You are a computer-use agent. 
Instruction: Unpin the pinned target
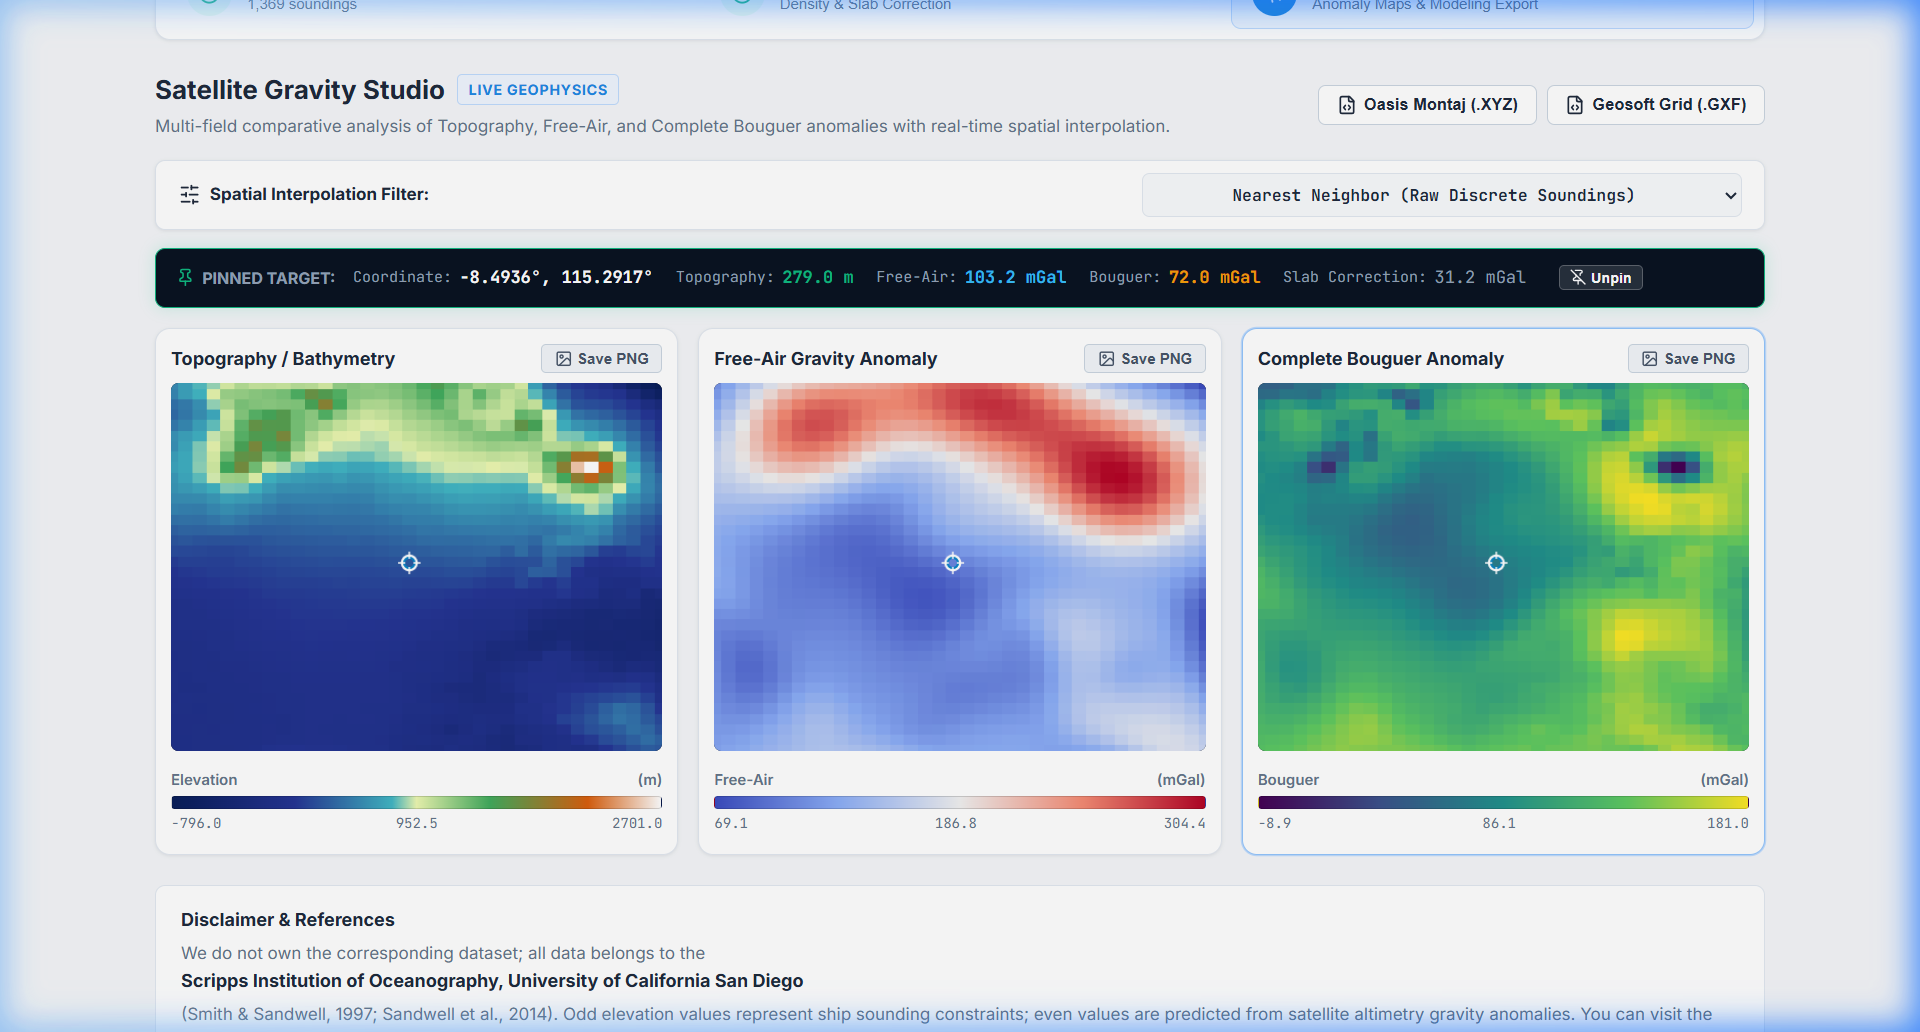[x=1600, y=278]
